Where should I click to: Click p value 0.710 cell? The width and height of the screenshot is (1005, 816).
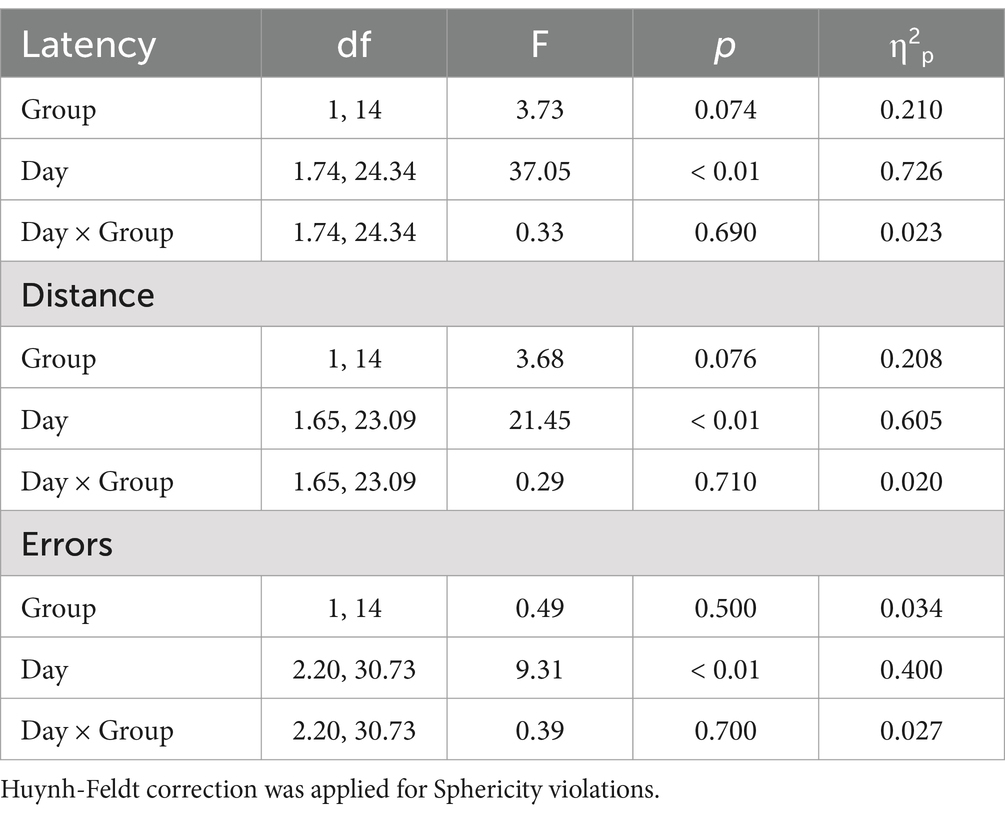pos(726,481)
